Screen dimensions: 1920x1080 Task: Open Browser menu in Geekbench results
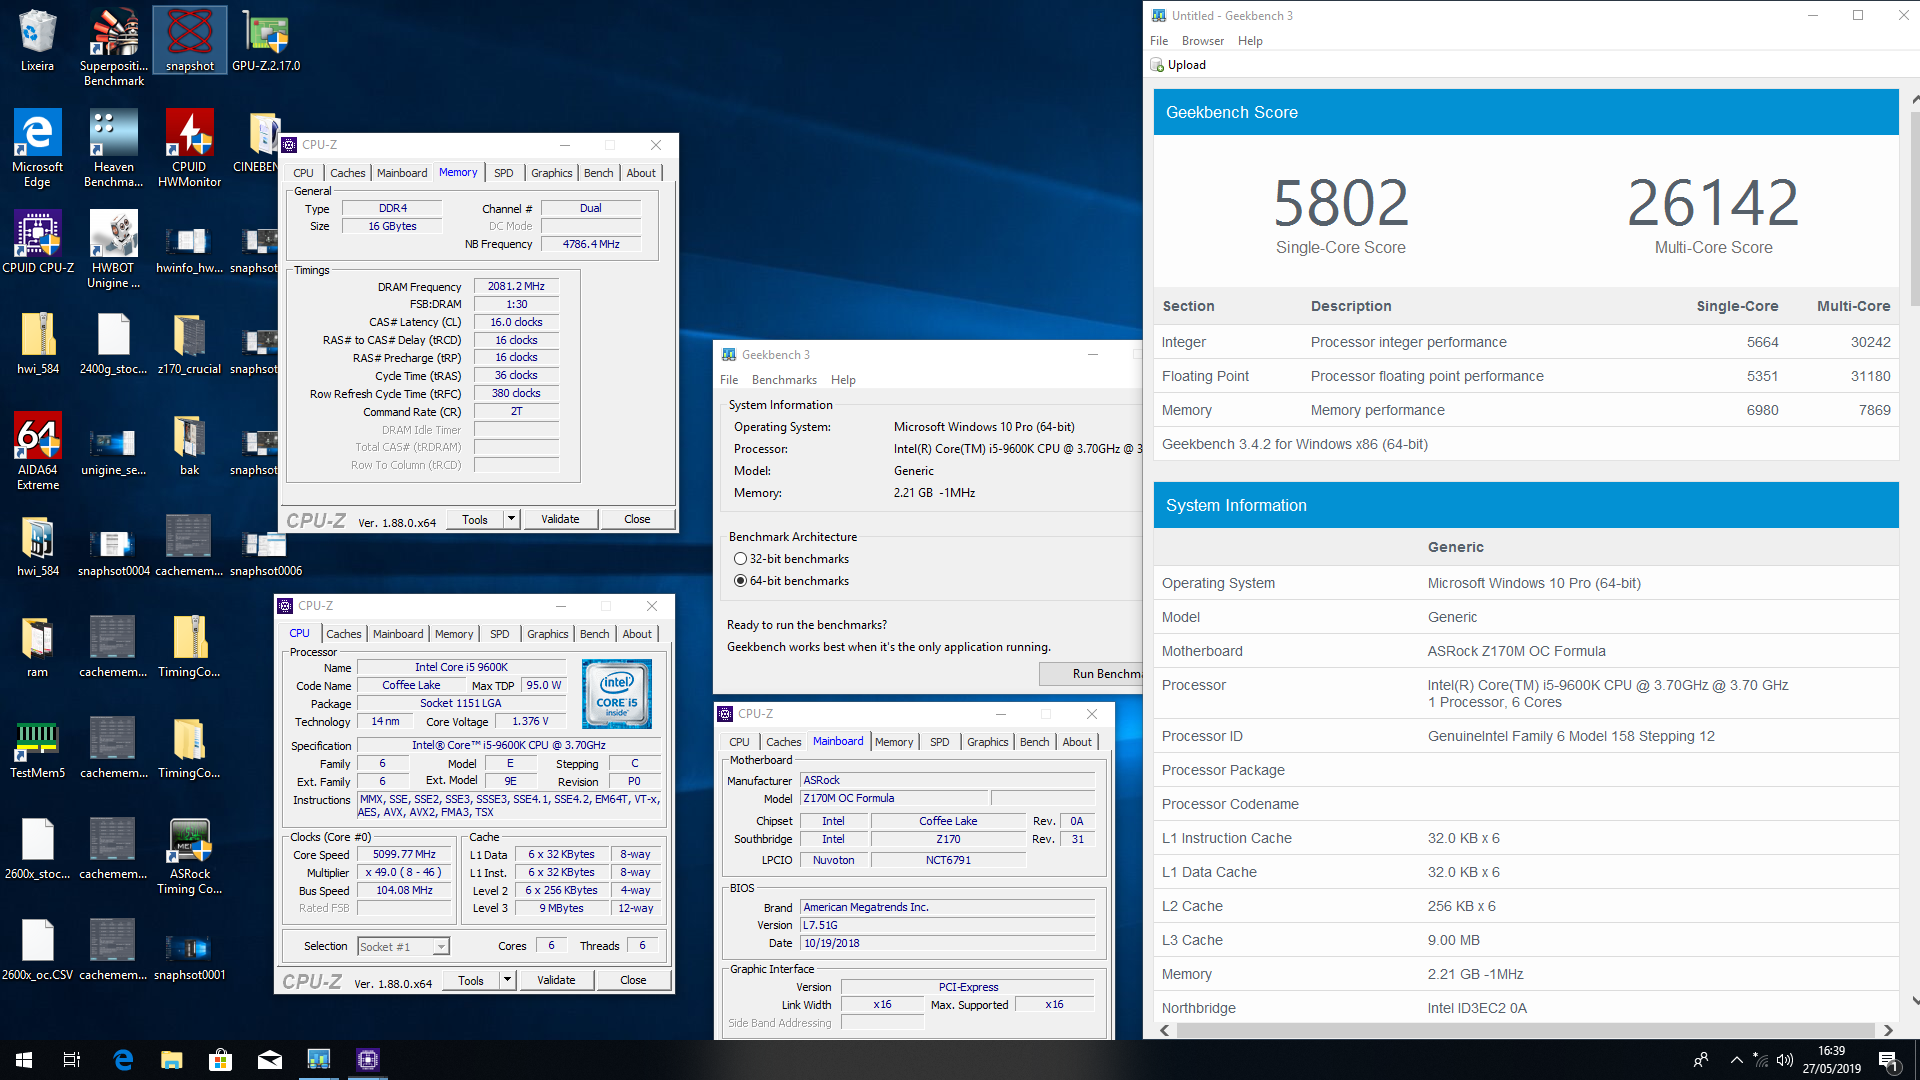click(x=1203, y=41)
